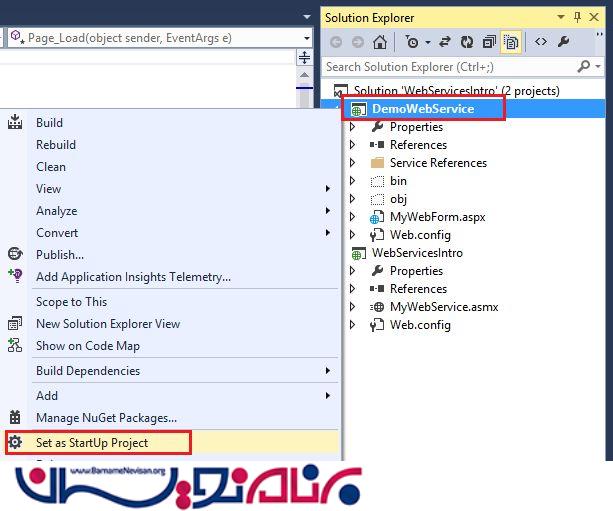The image size is (613, 511).
Task: Click the Search Solution Explorer field
Action: (450, 67)
